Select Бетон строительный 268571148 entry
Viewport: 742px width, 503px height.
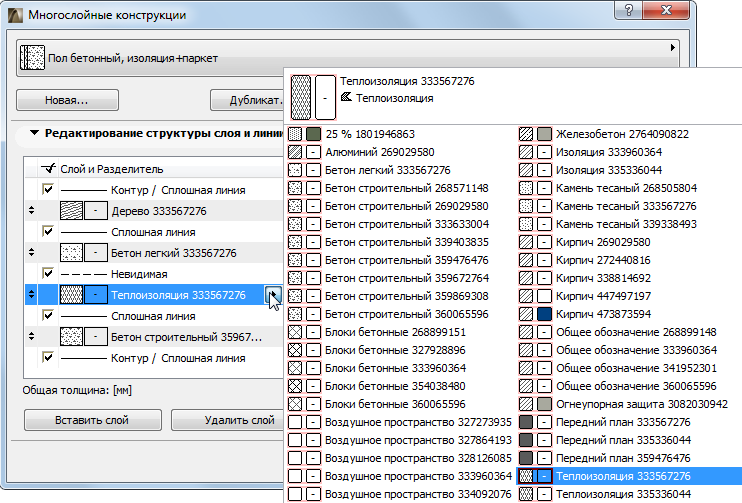(x=406, y=188)
